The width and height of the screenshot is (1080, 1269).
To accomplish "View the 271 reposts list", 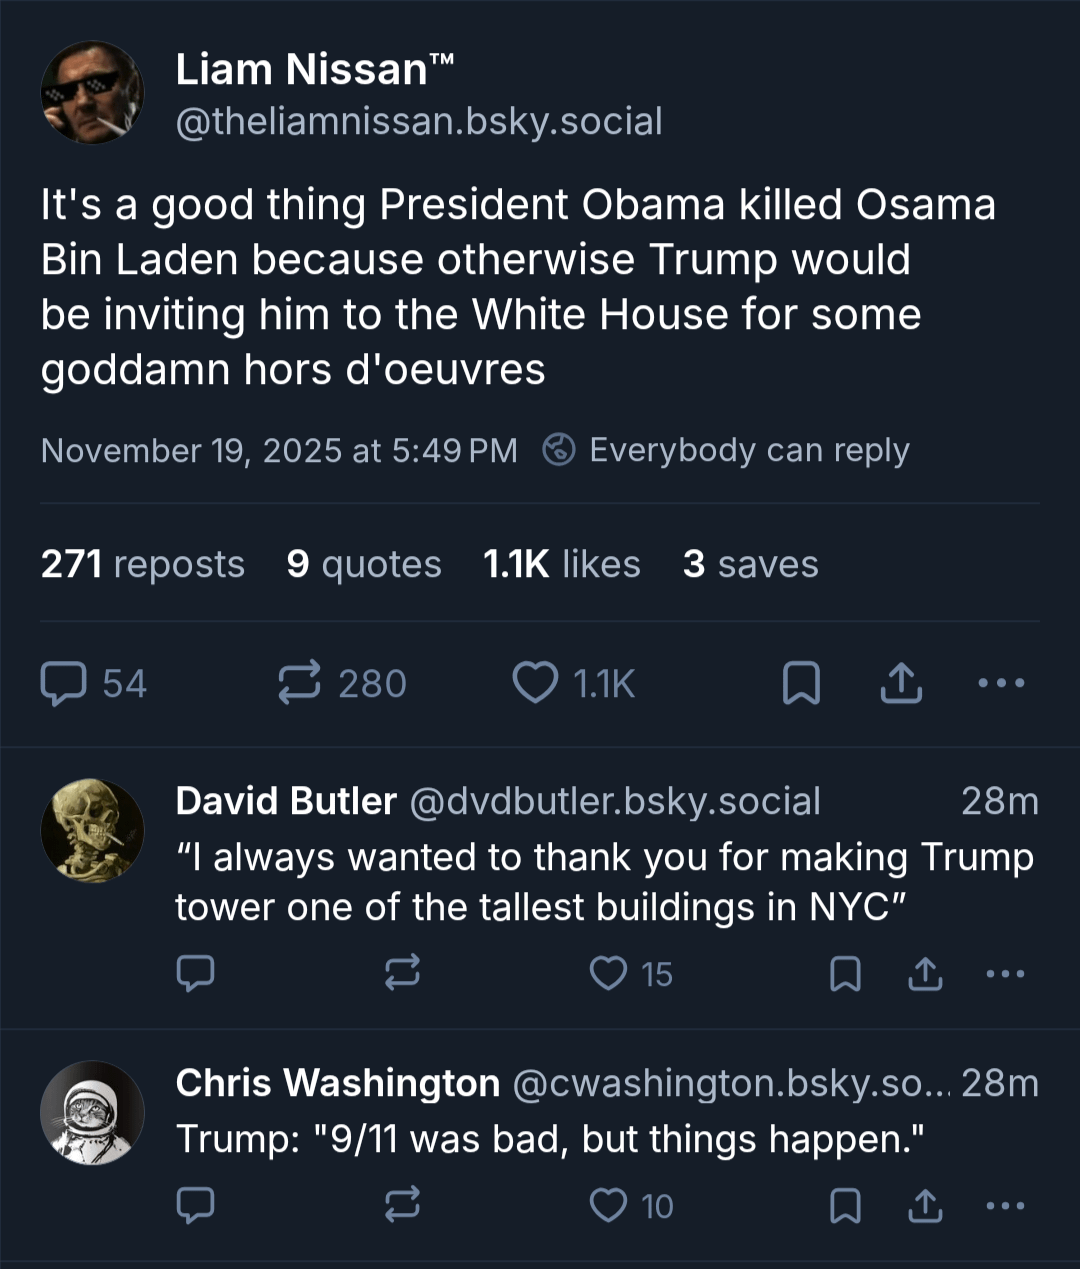I will pyautogui.click(x=142, y=565).
